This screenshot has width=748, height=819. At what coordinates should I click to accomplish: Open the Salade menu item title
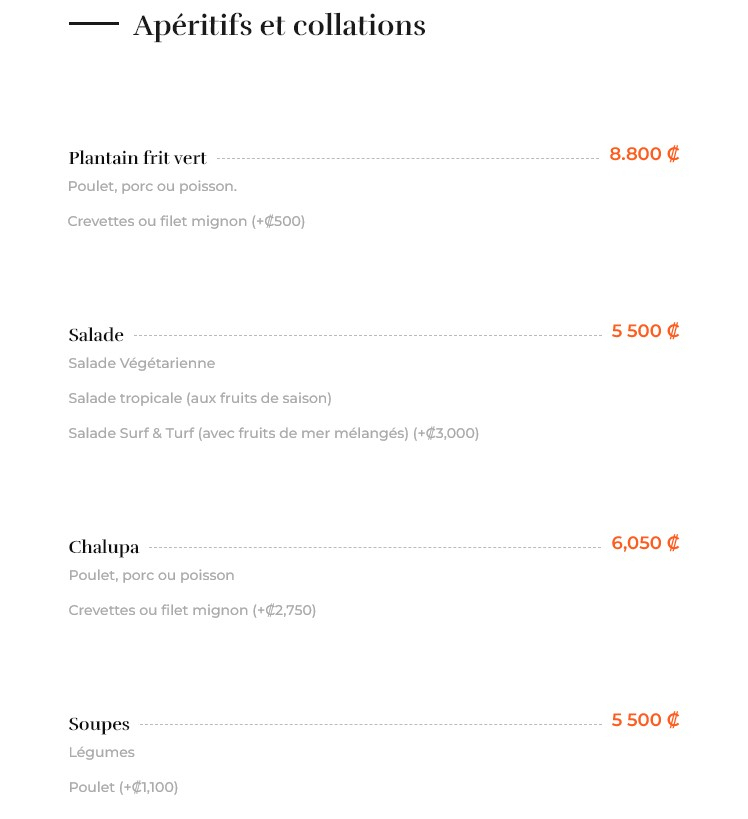[96, 335]
